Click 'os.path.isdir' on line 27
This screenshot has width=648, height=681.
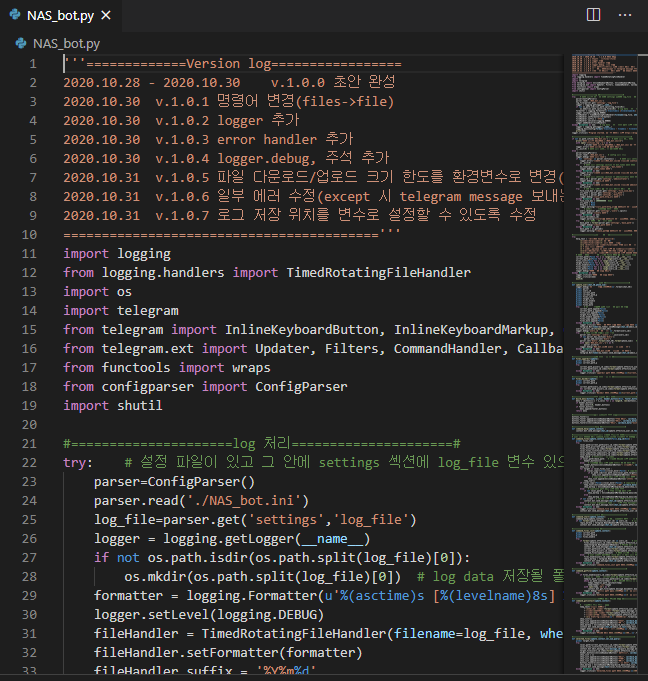click(198, 558)
